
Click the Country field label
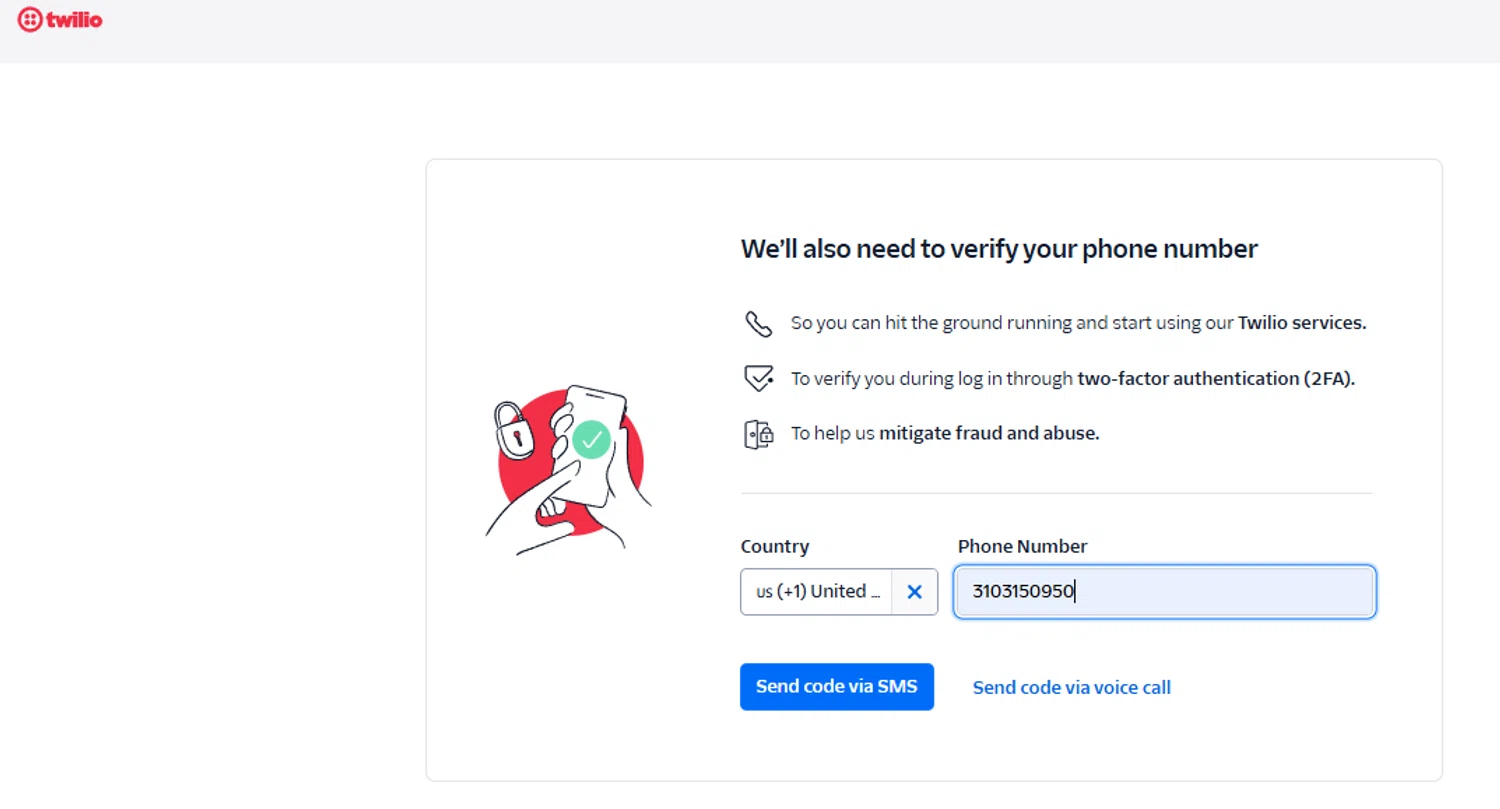774,547
